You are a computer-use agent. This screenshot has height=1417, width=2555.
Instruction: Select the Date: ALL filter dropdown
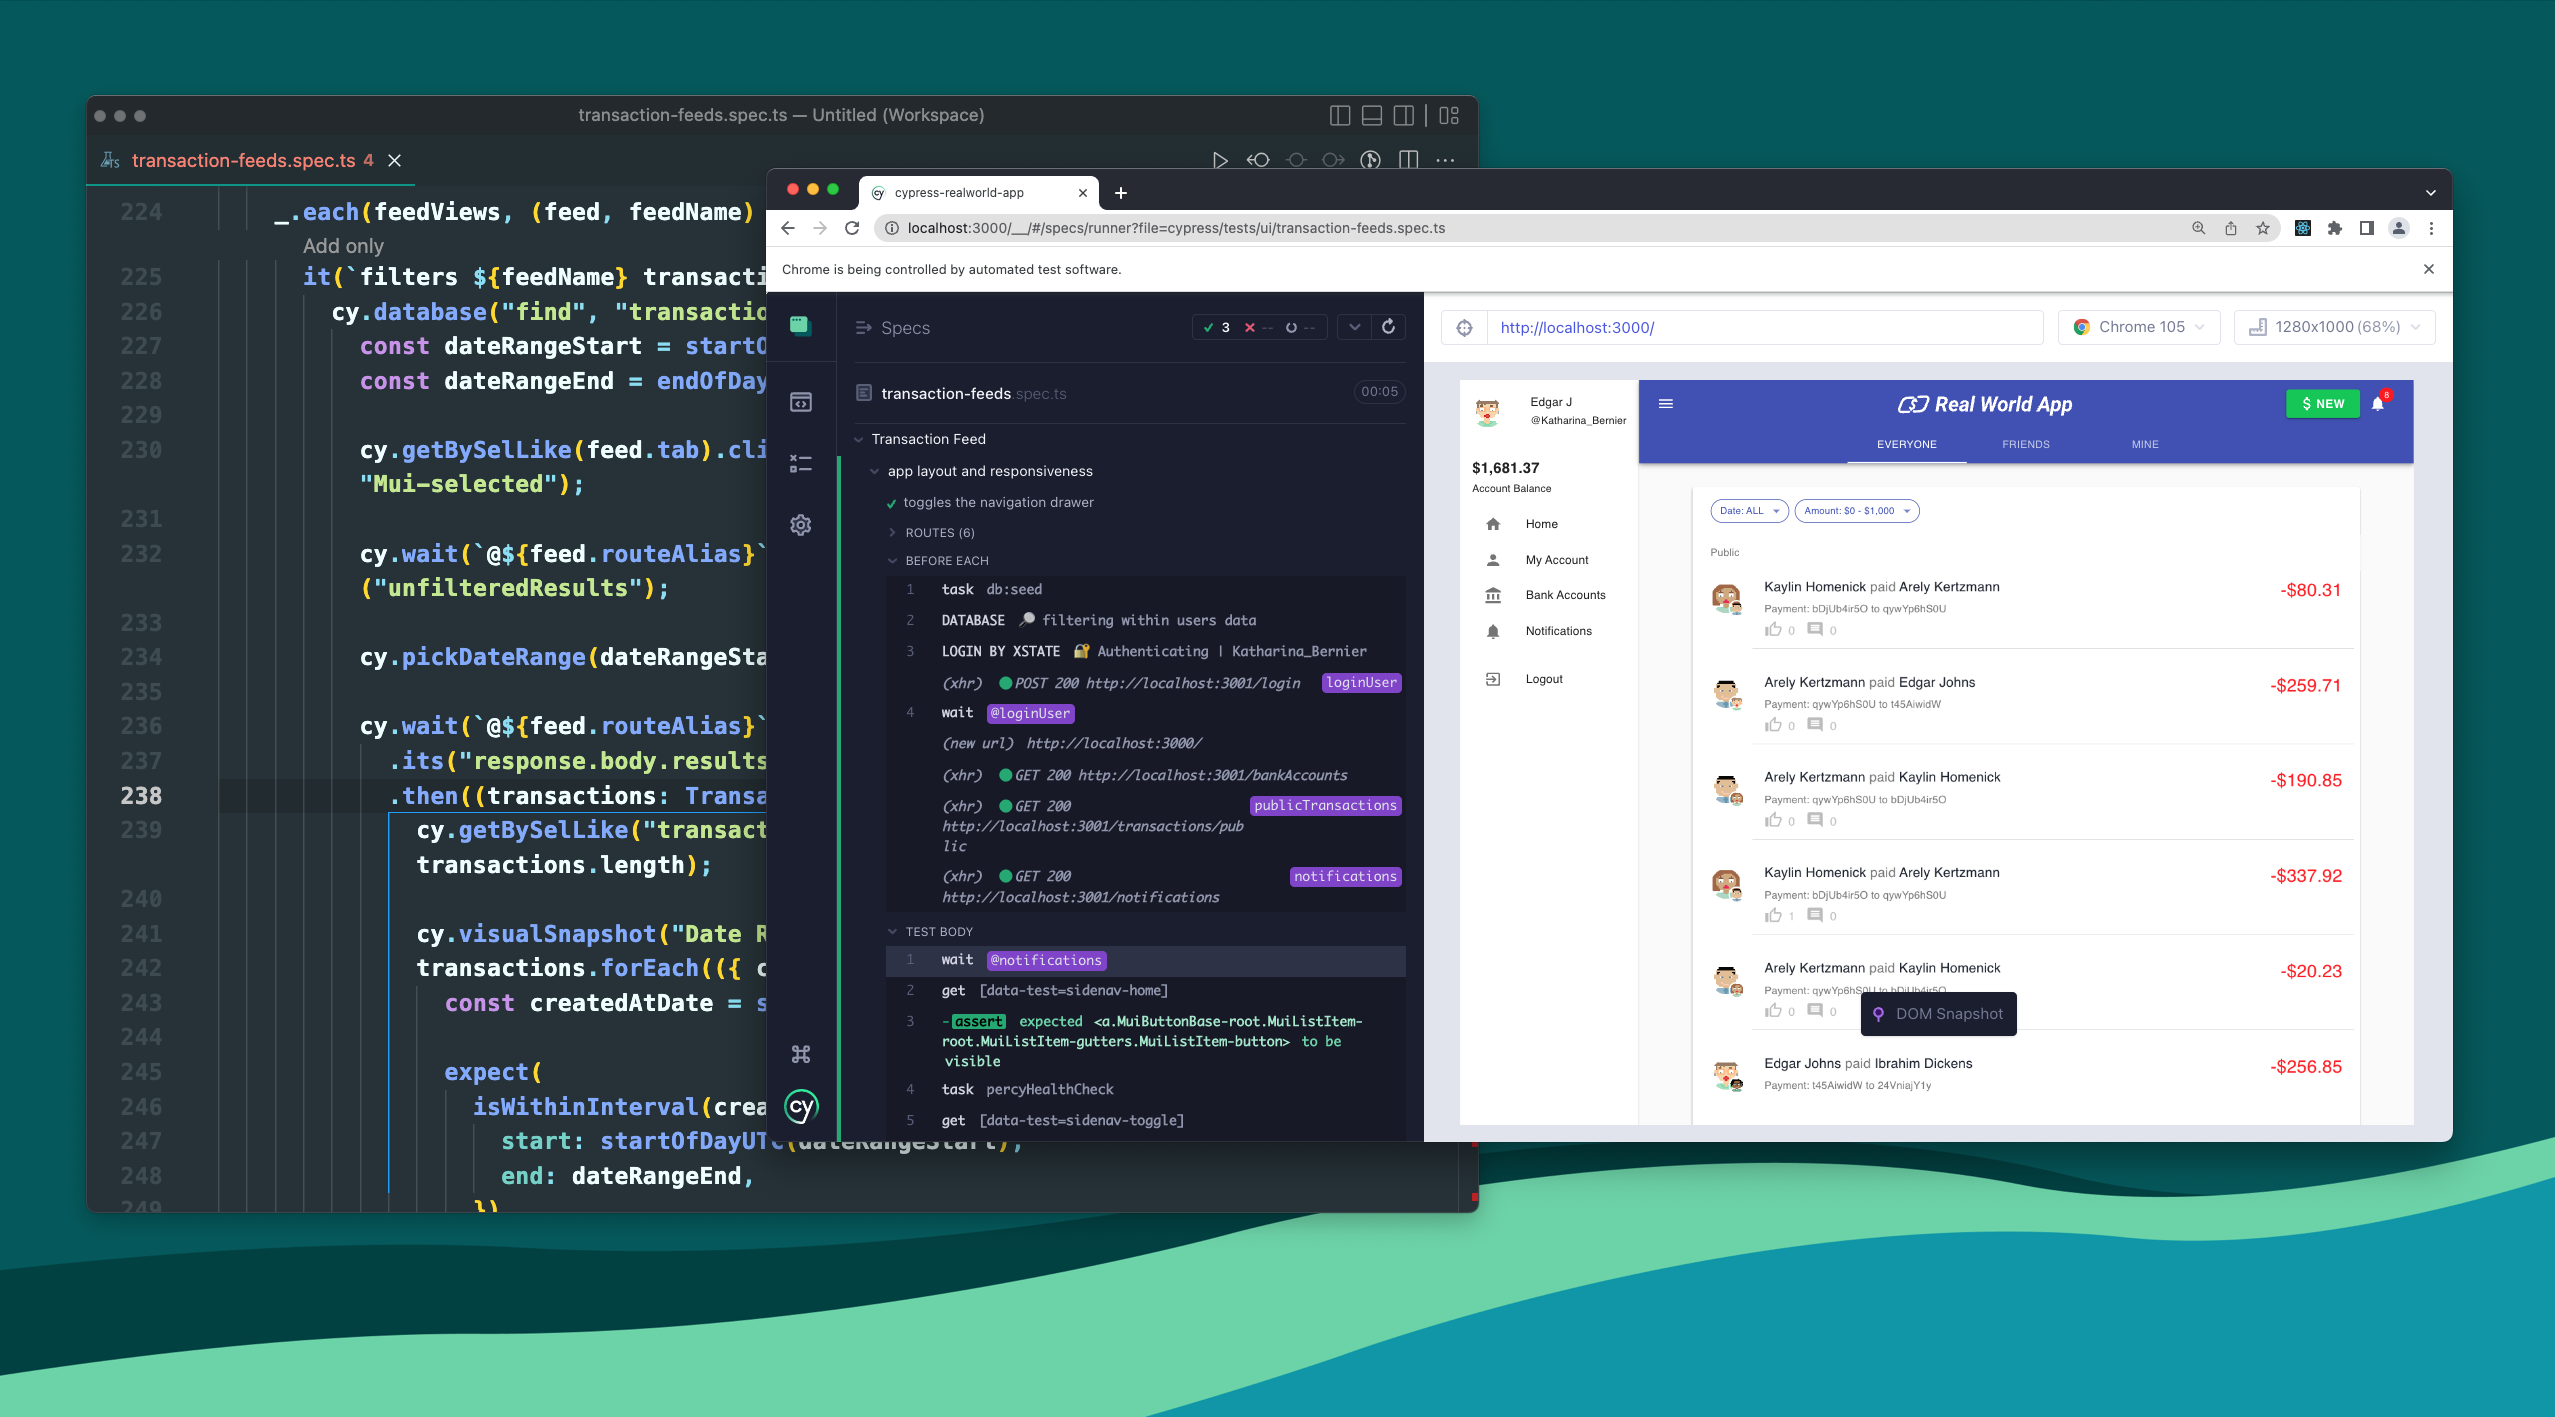click(1742, 510)
